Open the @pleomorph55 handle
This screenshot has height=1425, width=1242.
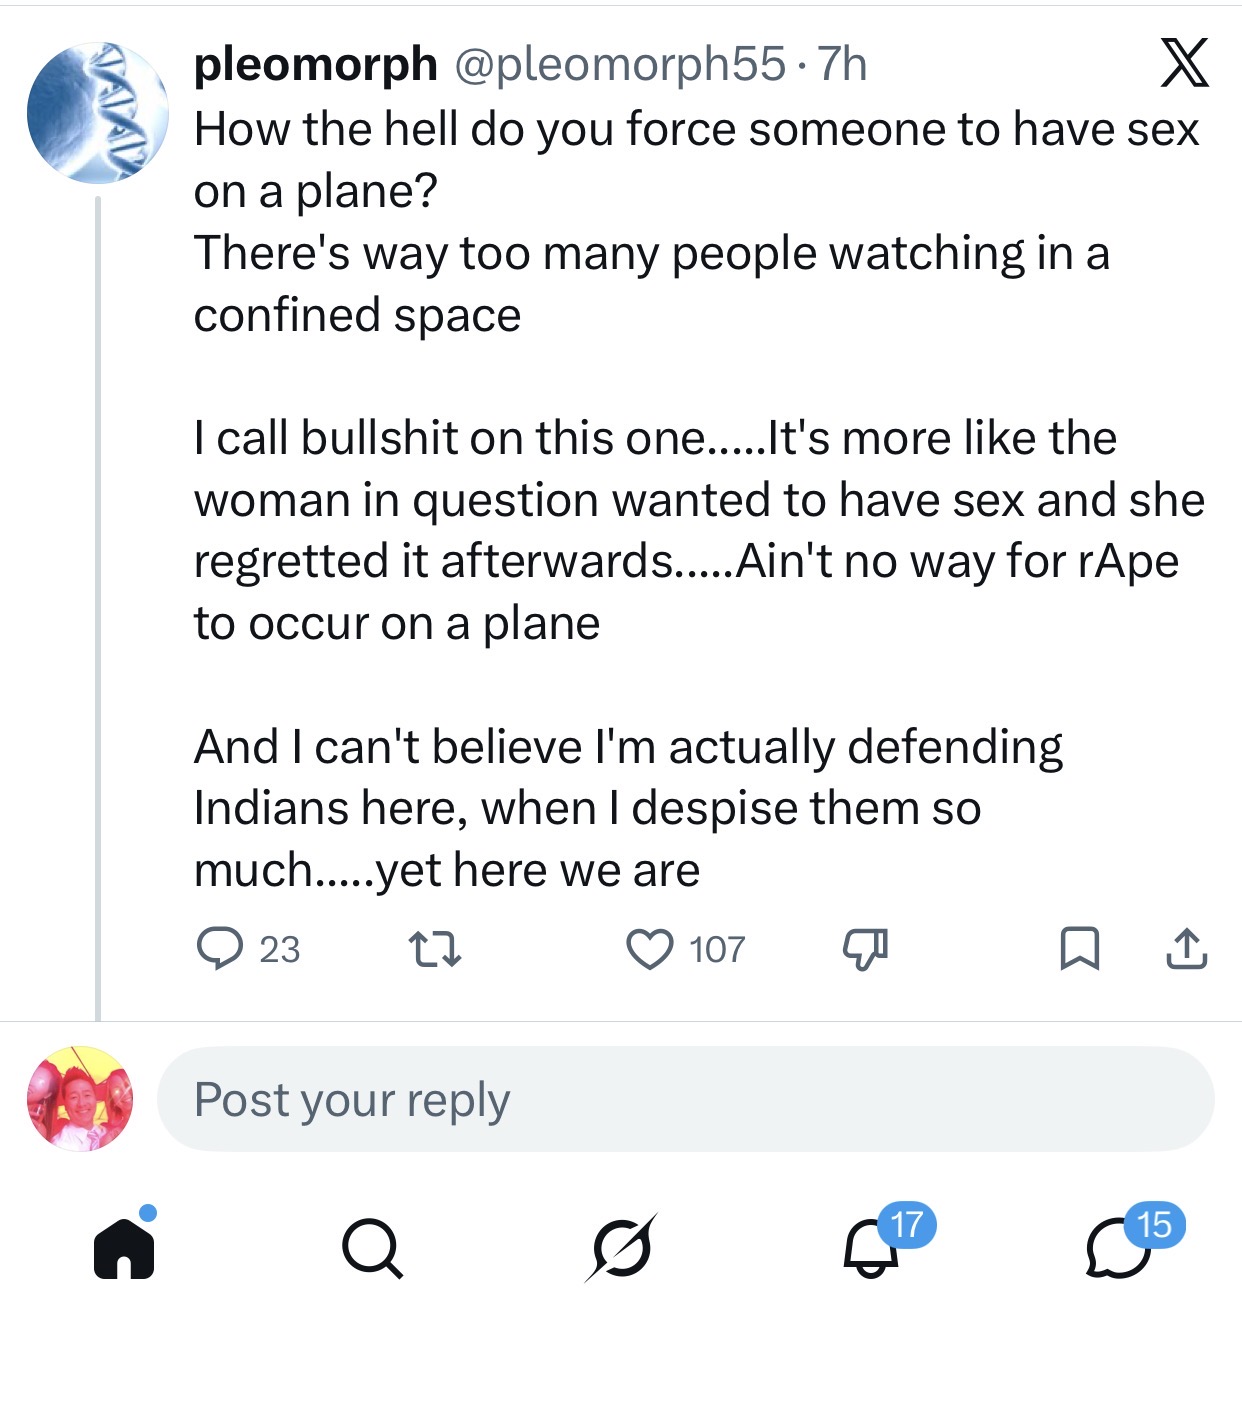620,64
